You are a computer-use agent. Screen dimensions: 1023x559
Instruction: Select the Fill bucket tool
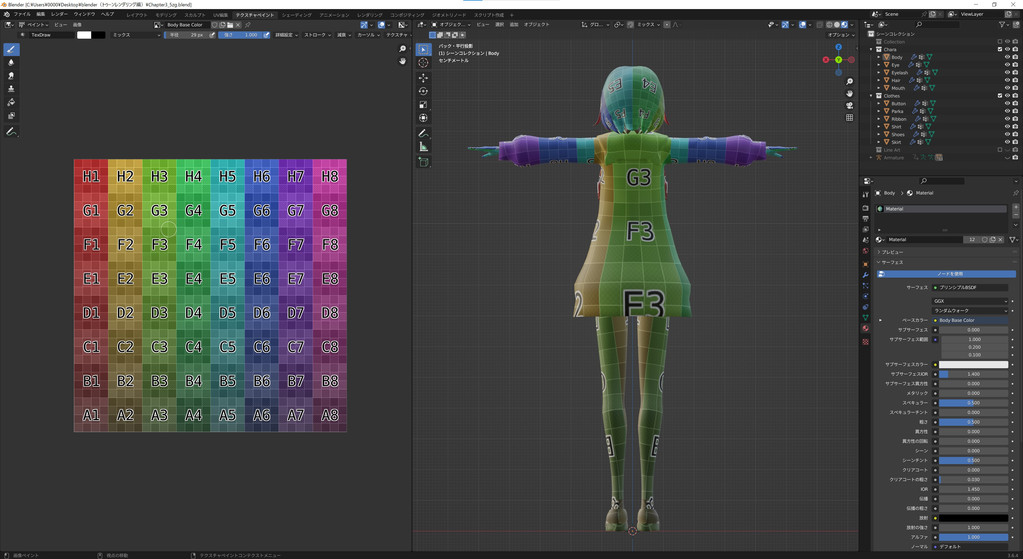pyautogui.click(x=11, y=103)
